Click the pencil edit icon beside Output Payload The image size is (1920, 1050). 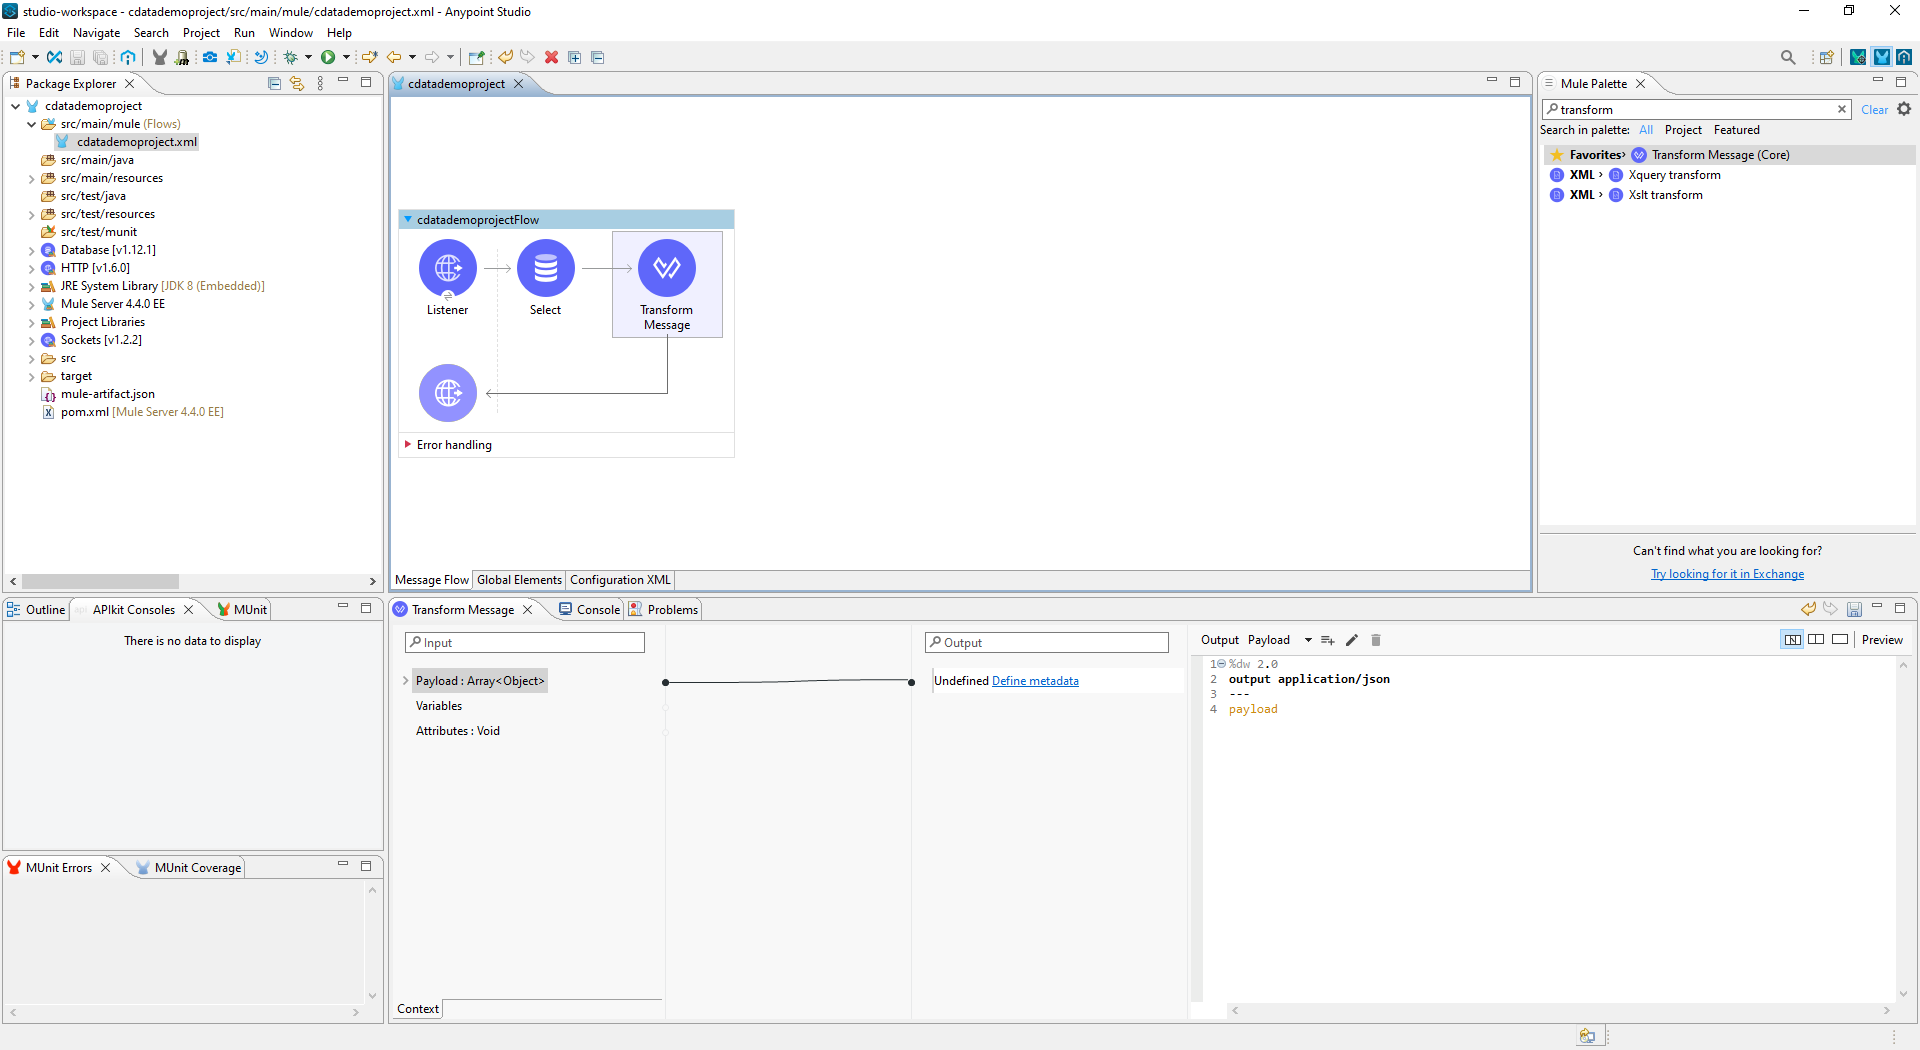click(x=1352, y=640)
